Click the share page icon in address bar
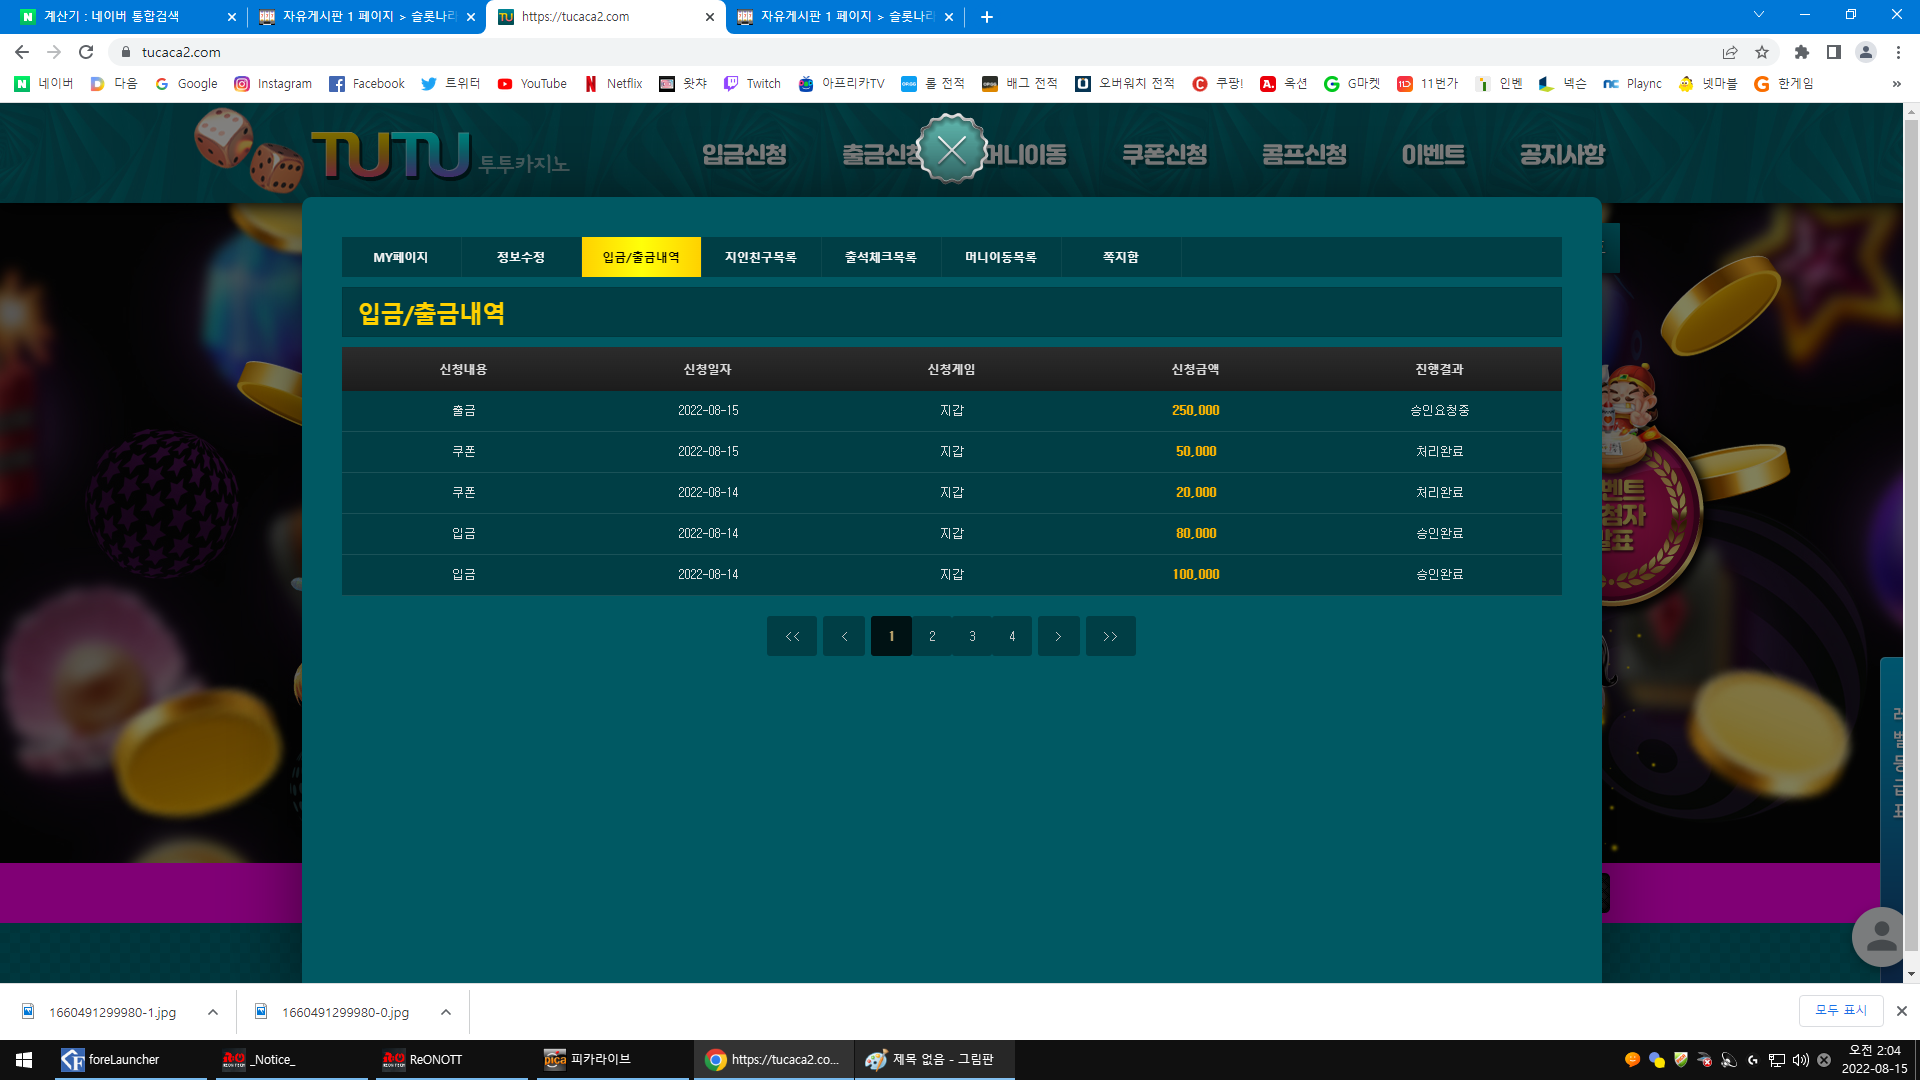The width and height of the screenshot is (1920, 1080). (x=1730, y=52)
